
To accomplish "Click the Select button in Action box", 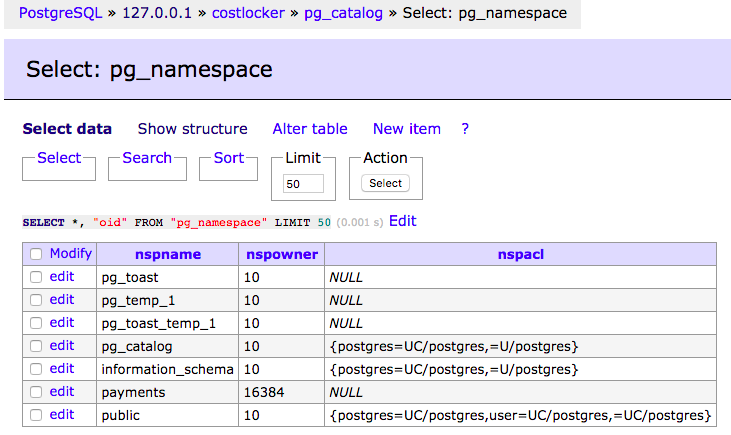I will (386, 183).
